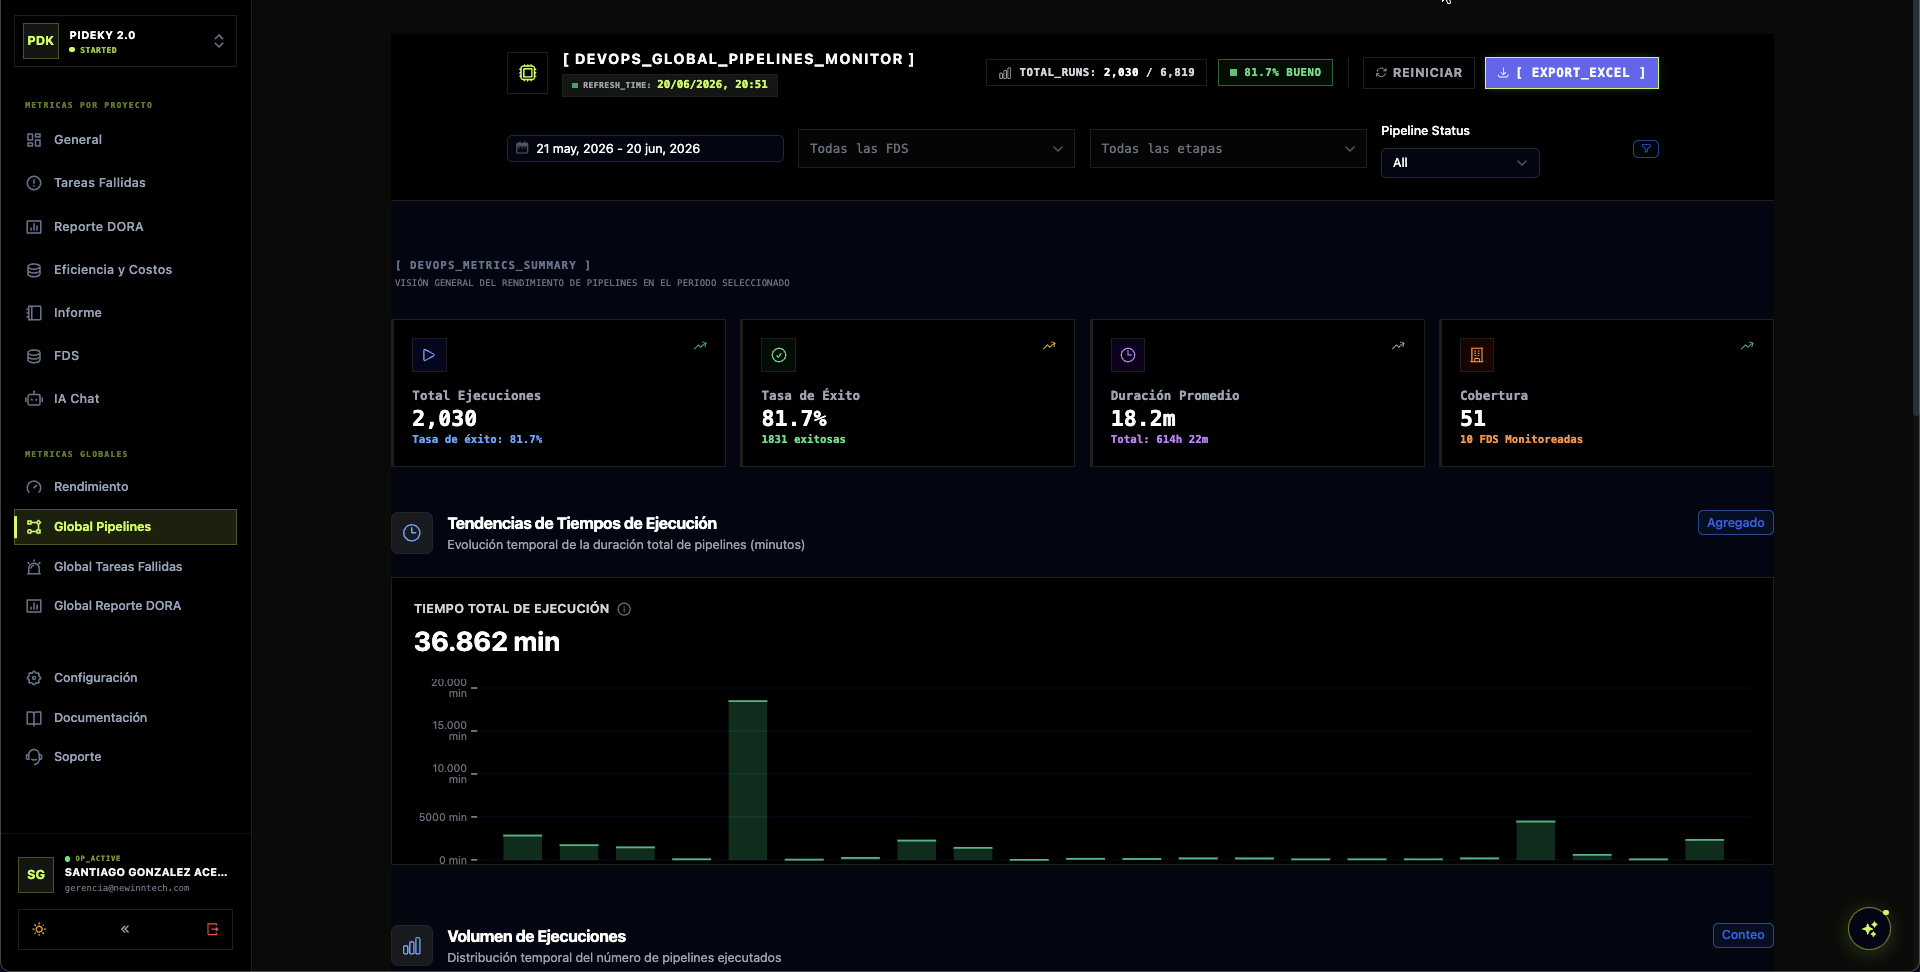This screenshot has width=1920, height=972.
Task: Click the Global Tareas Fallidas bug icon
Action: tap(34, 567)
